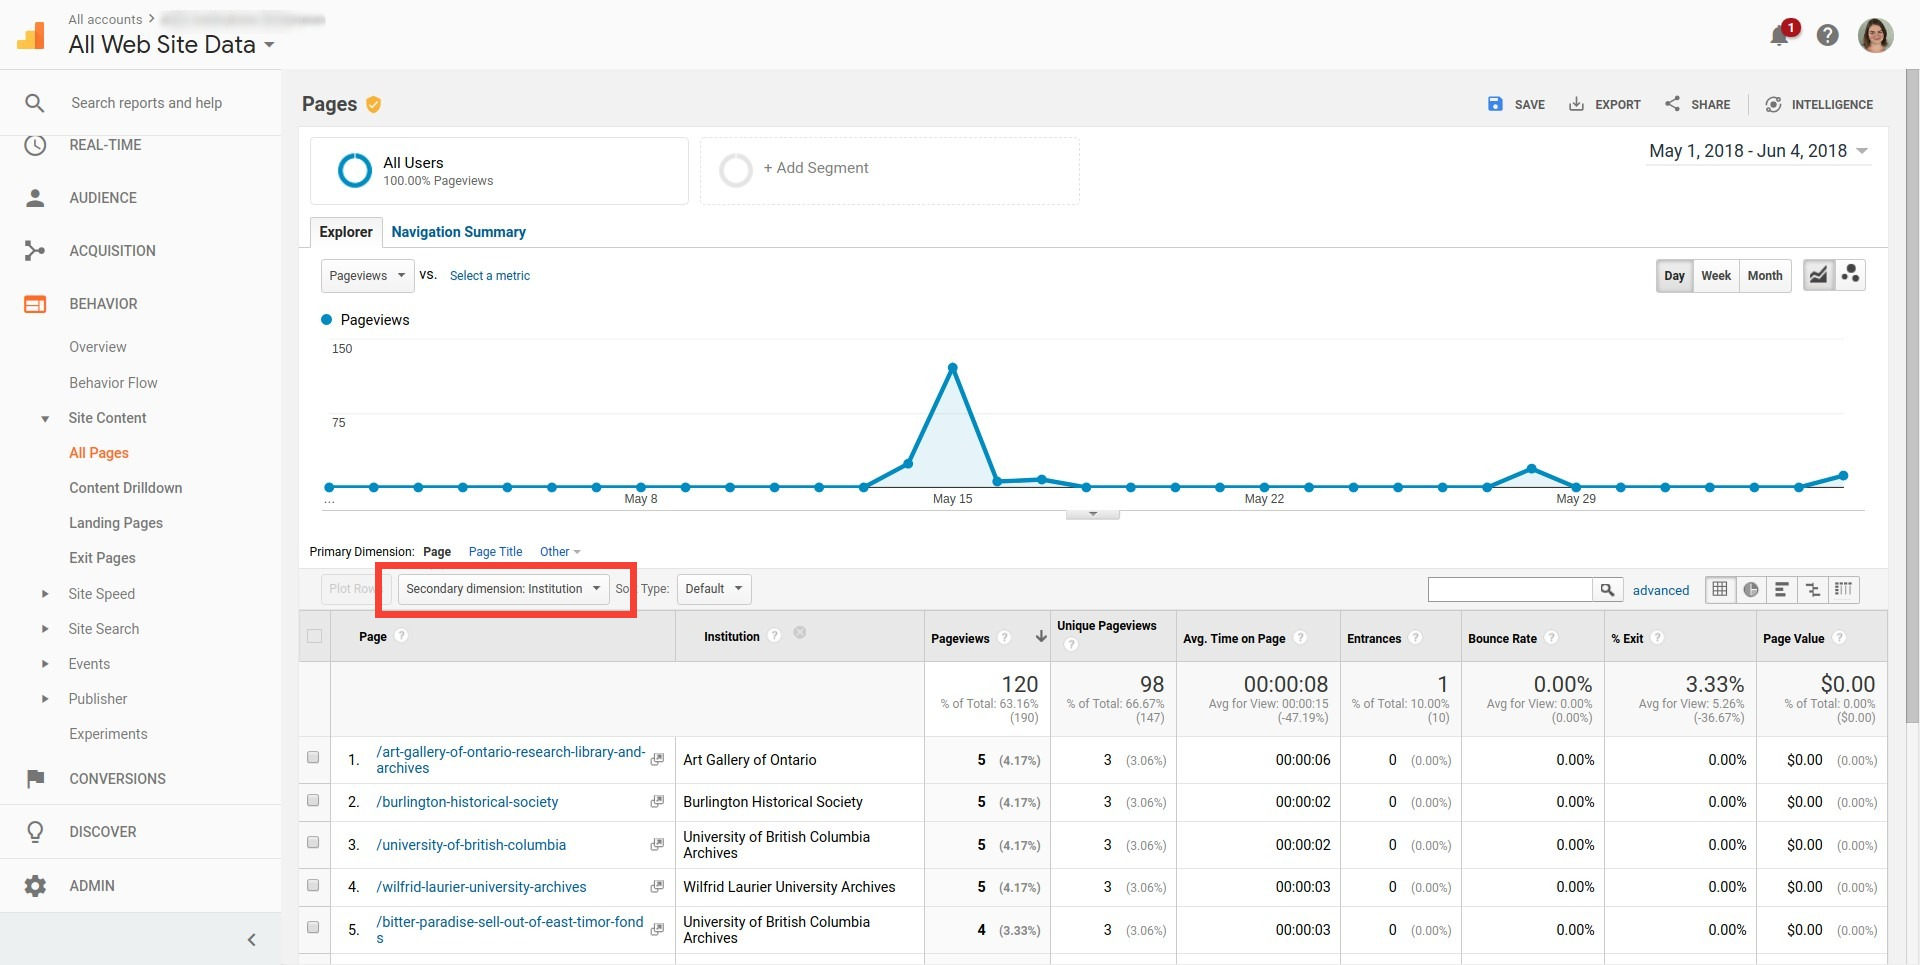Switch to motion chart view icon
Viewport: 1920px width, 965px height.
click(x=1850, y=275)
